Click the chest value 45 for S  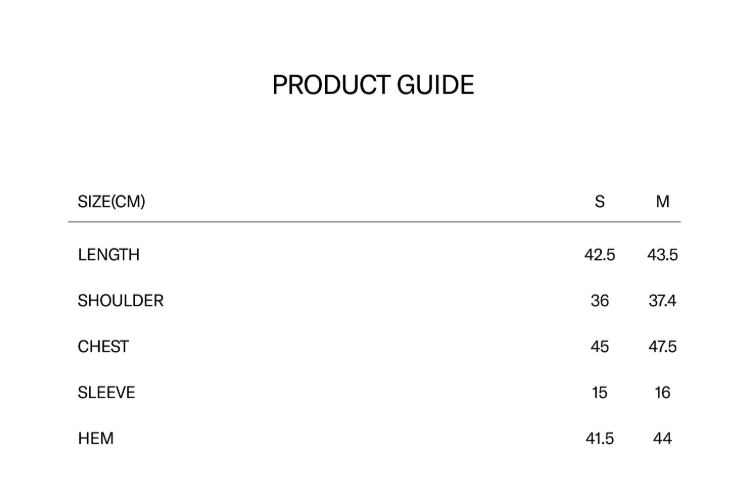(x=600, y=347)
